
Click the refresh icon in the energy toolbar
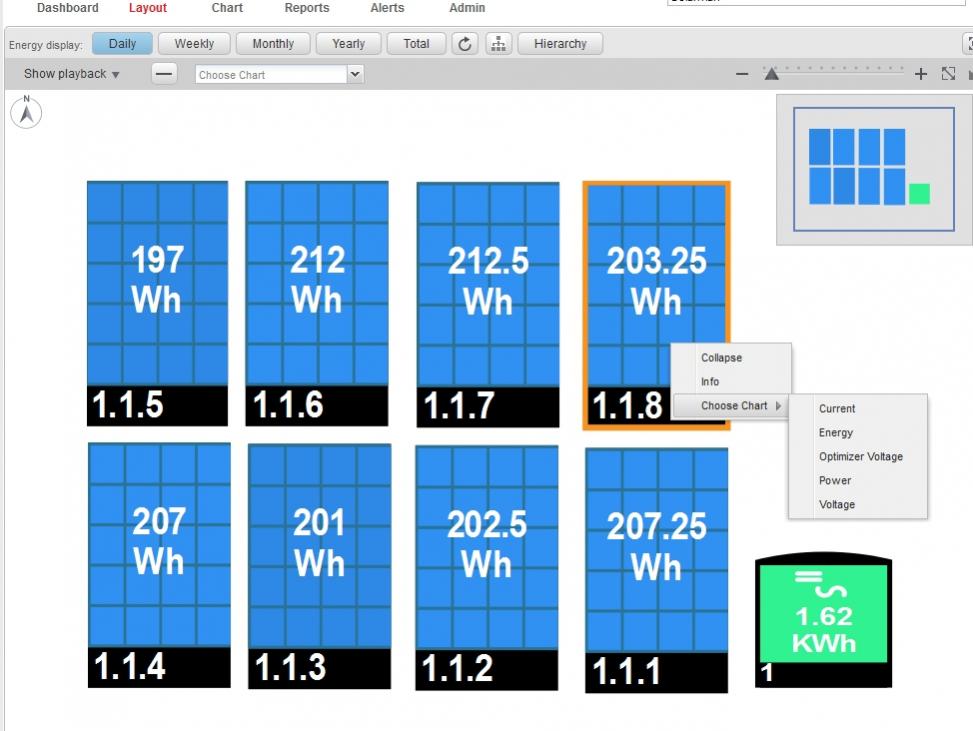coord(465,44)
